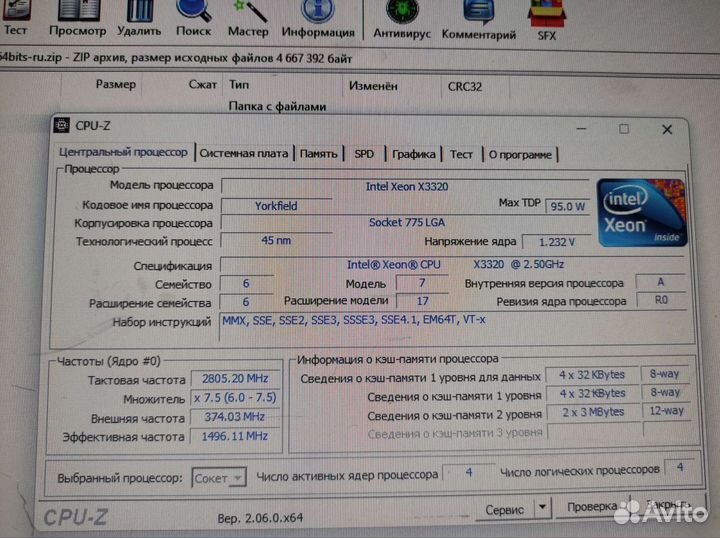
Task: Click the Вер. 2.06.0.x64 version text
Action: (x=260, y=518)
